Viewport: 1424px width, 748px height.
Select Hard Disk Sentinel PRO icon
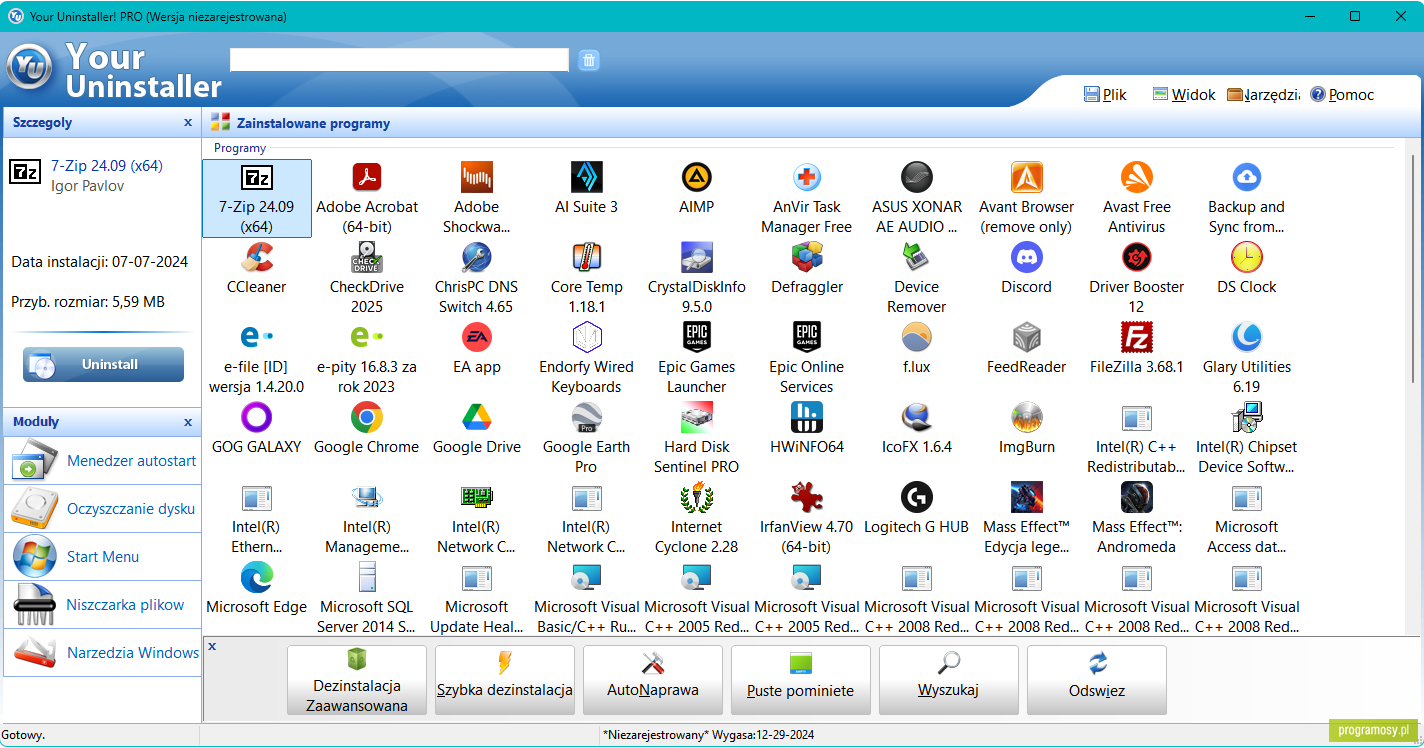(x=697, y=418)
